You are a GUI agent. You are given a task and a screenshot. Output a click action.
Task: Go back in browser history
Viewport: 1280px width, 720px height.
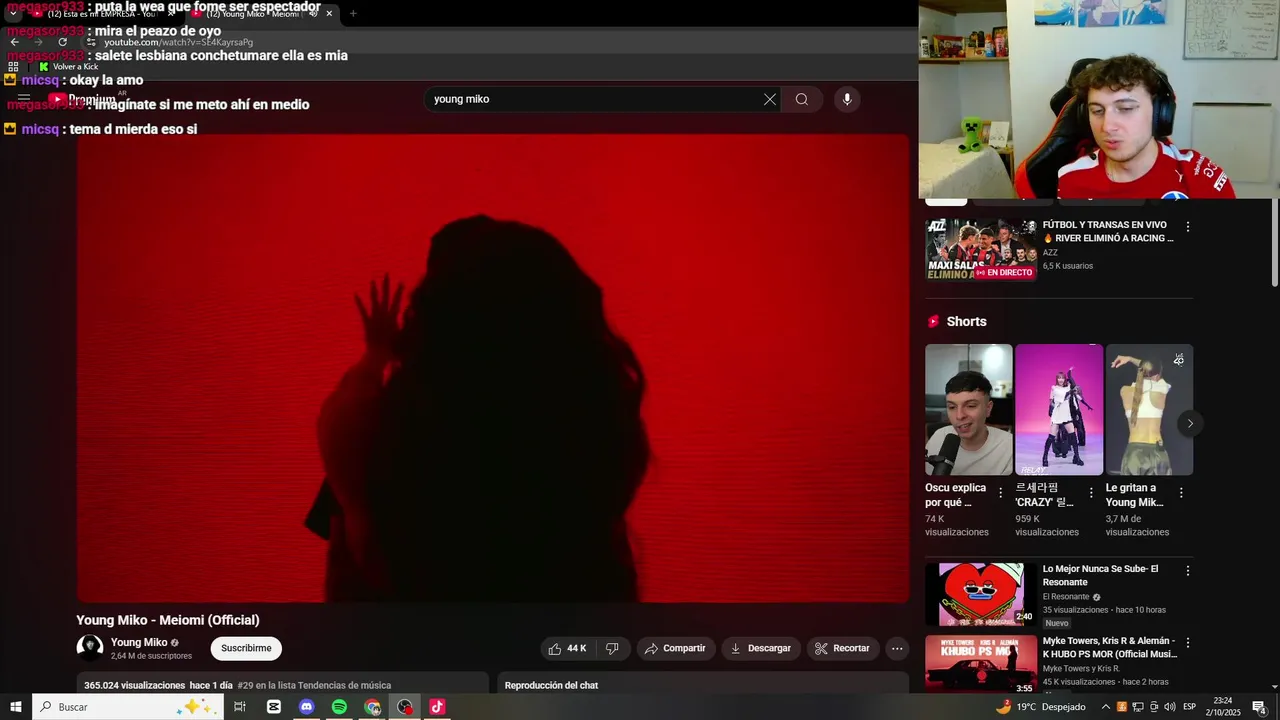click(x=14, y=42)
